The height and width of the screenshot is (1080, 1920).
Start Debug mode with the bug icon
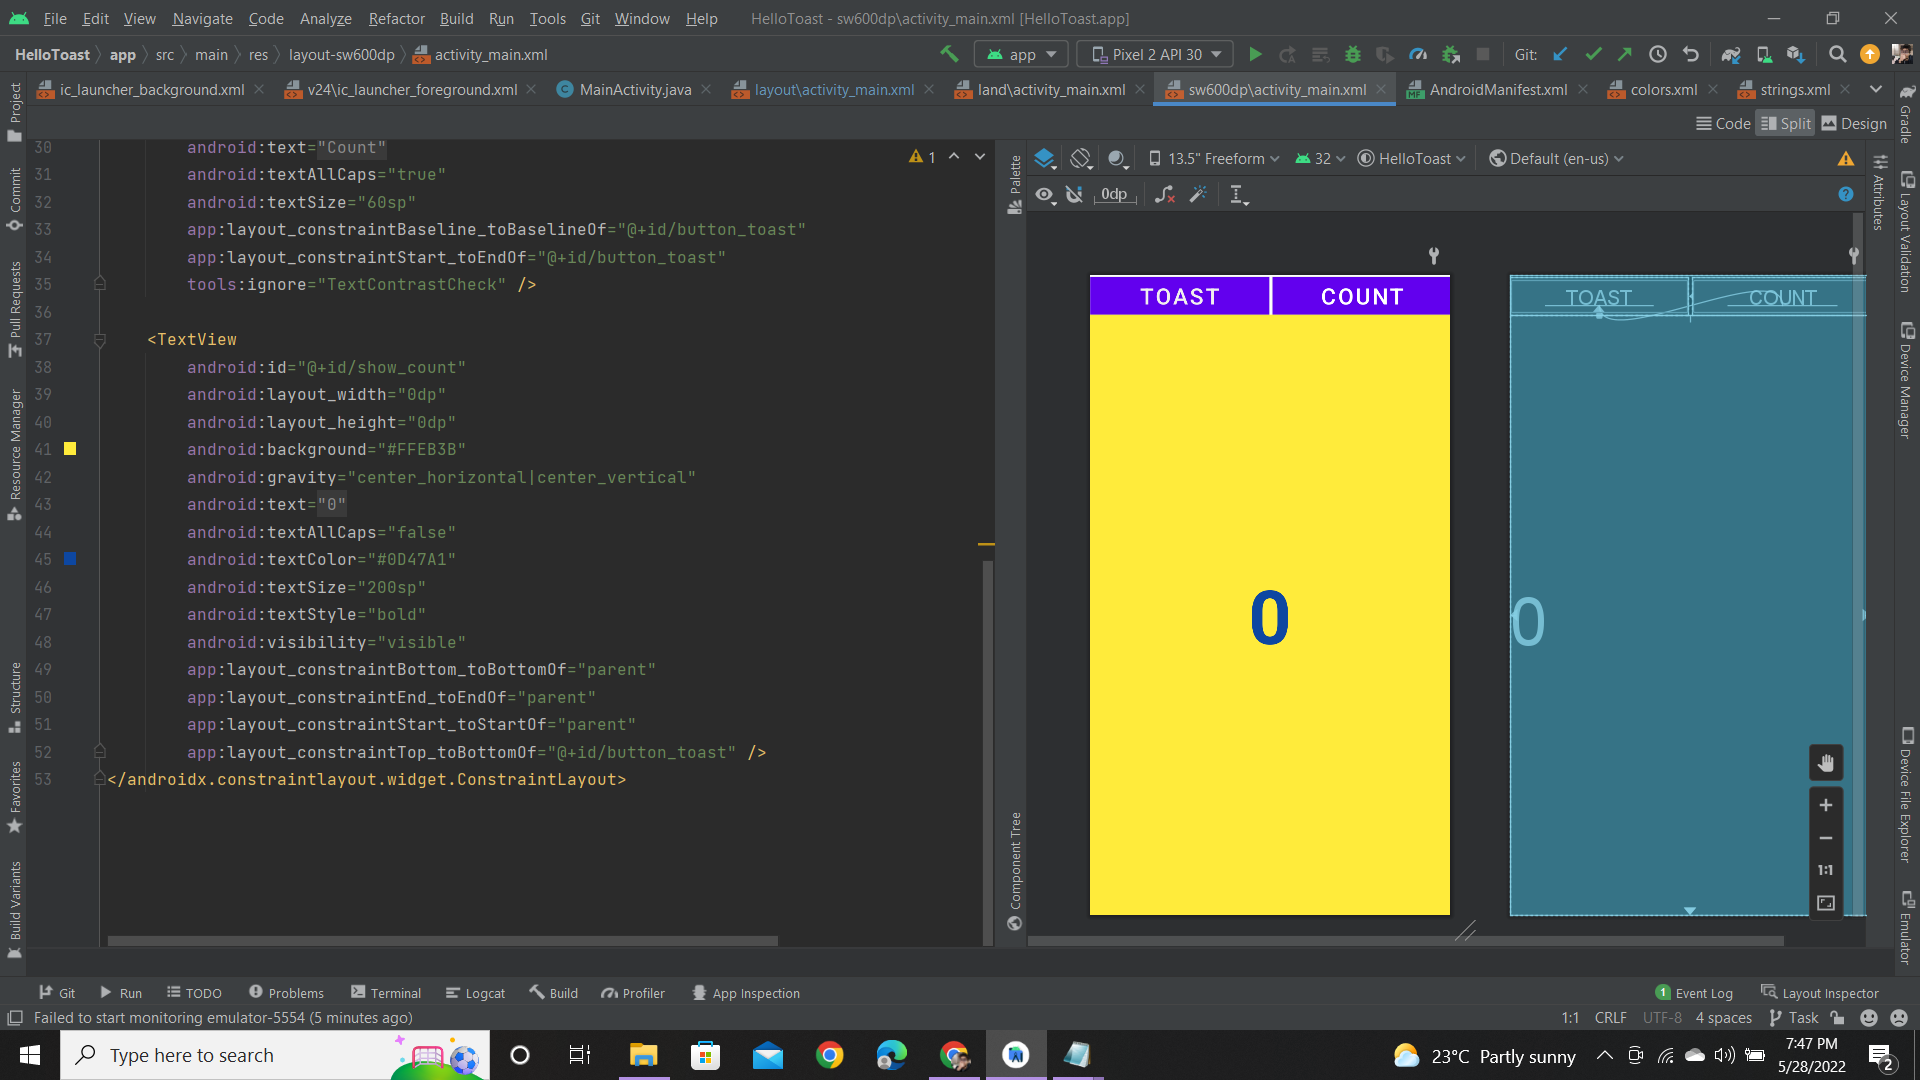coord(1353,54)
